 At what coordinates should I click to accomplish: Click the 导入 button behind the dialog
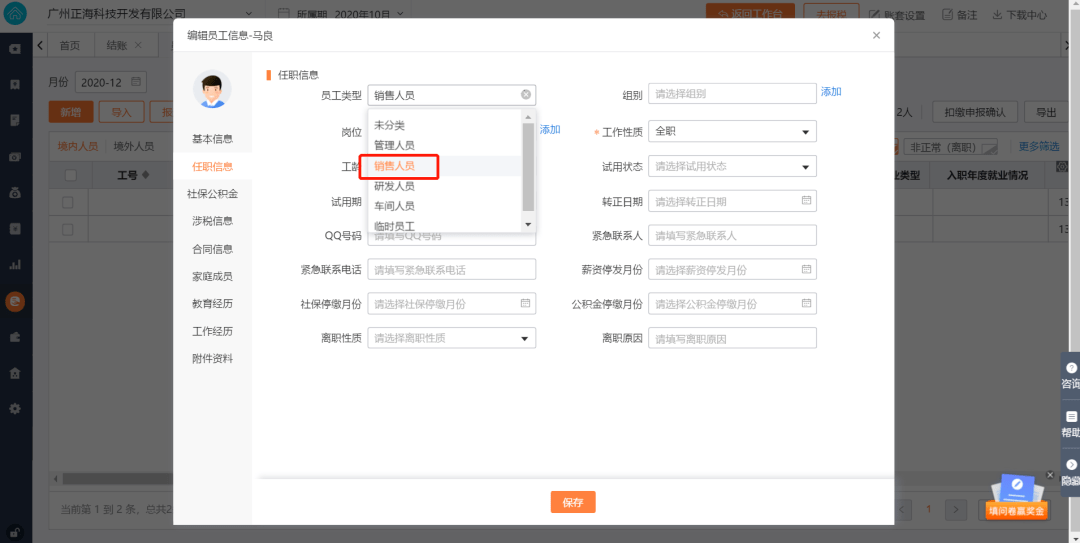click(121, 112)
